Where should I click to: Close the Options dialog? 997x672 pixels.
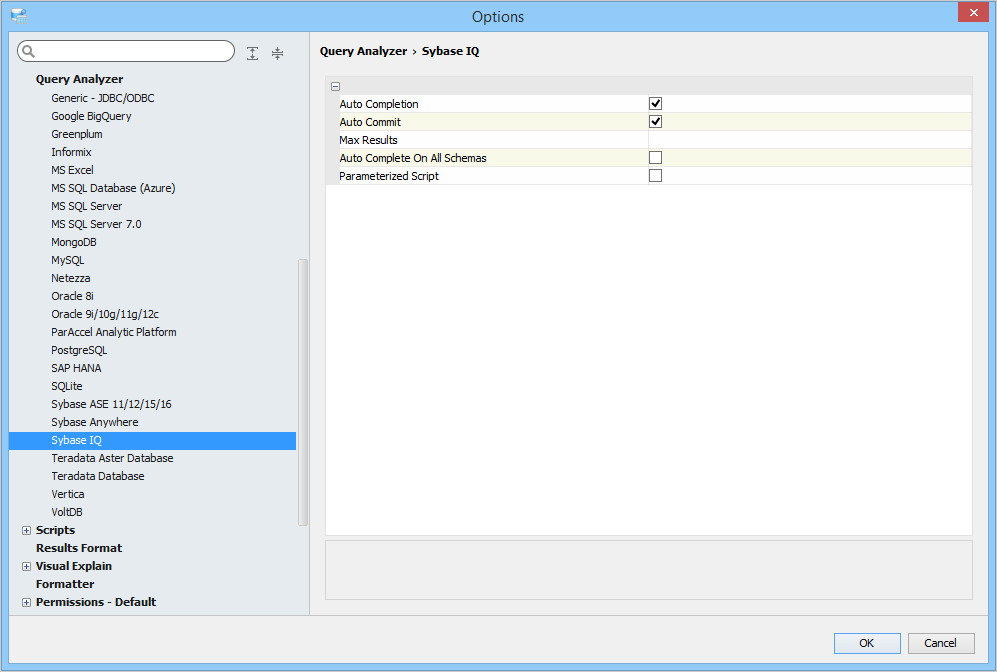point(973,12)
